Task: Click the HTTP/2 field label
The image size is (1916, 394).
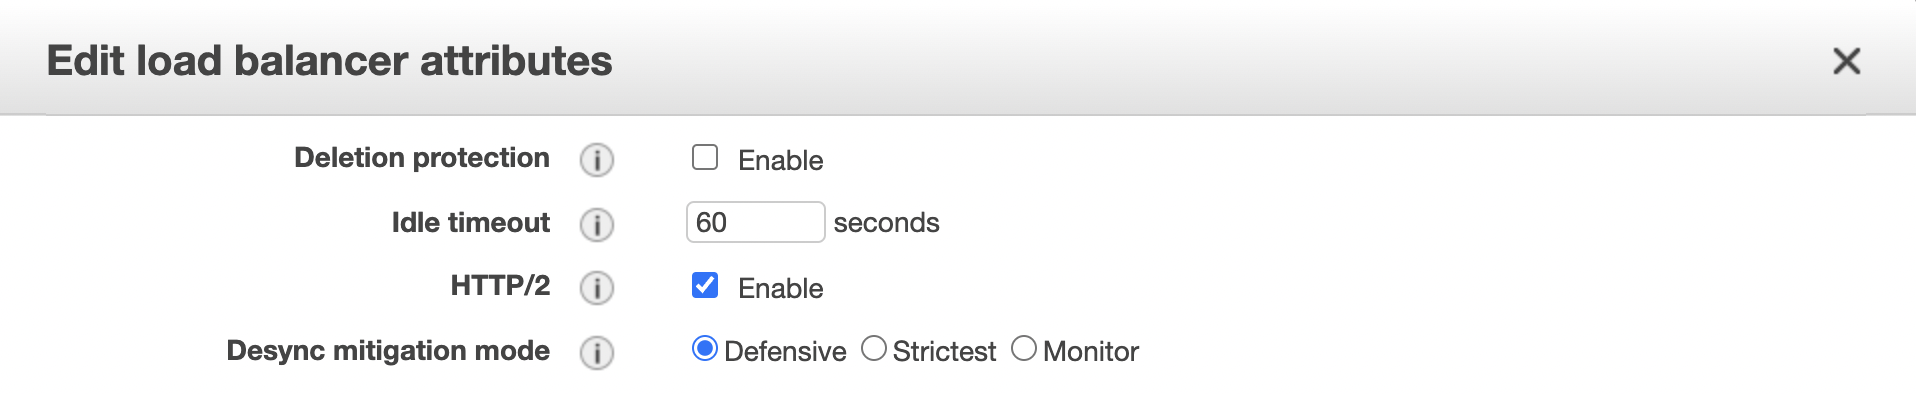Action: (500, 286)
